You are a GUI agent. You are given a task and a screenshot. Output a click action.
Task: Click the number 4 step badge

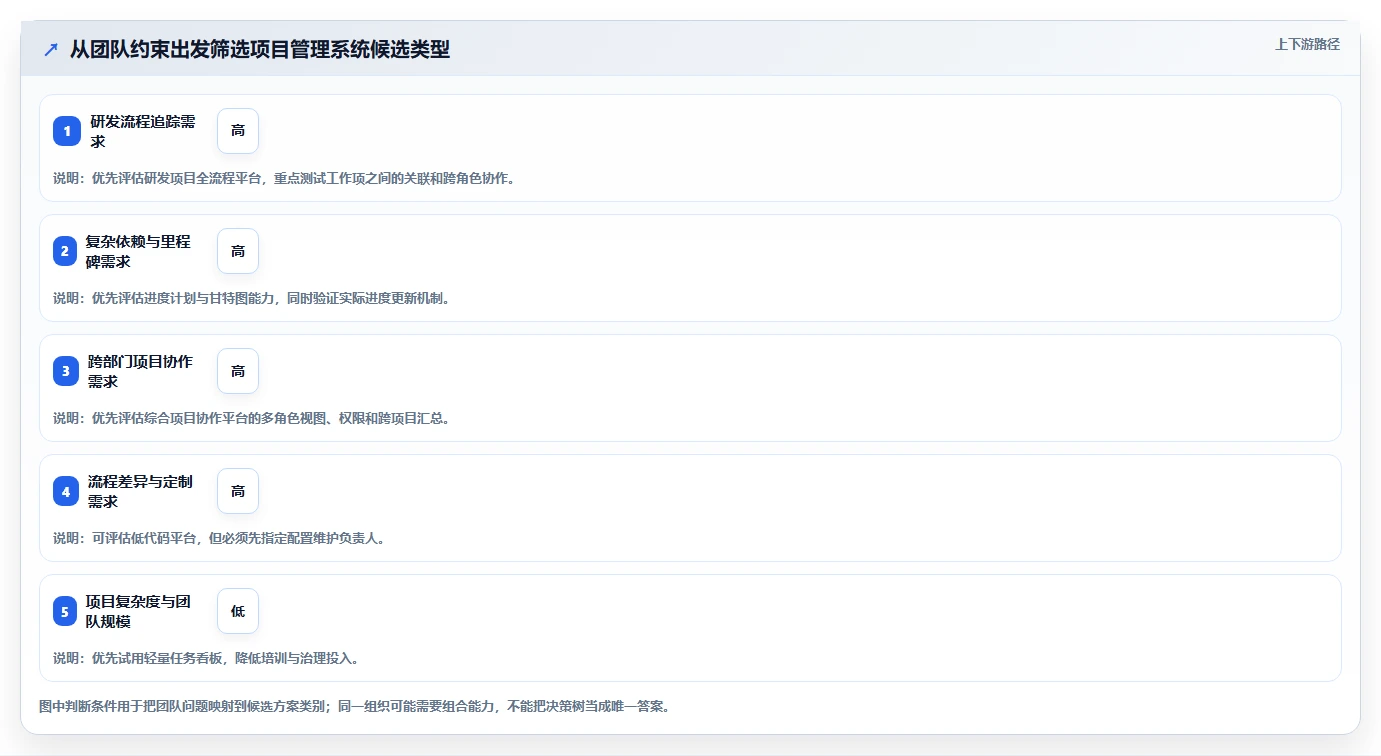tap(66, 491)
